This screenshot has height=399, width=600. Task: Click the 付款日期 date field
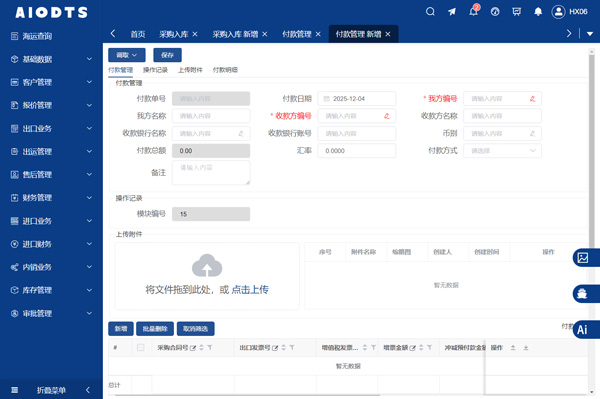click(x=357, y=99)
